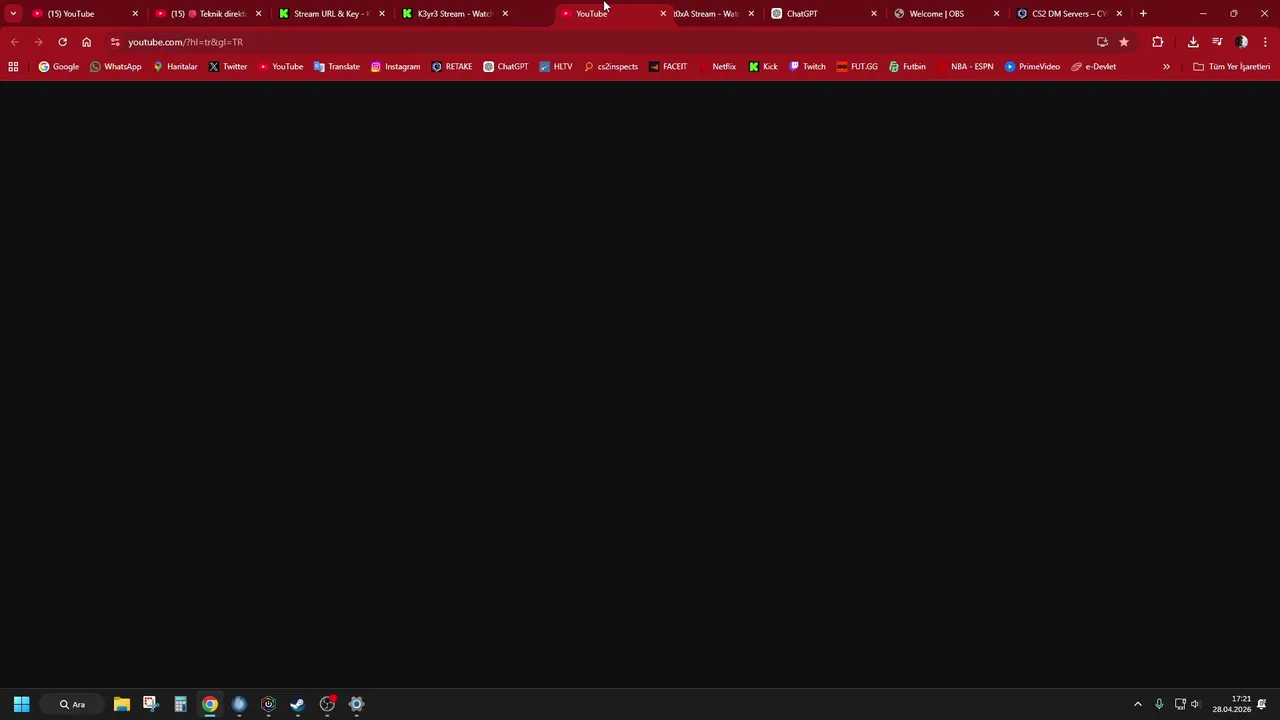
Task: View site information icon beside URL
Action: coord(115,42)
